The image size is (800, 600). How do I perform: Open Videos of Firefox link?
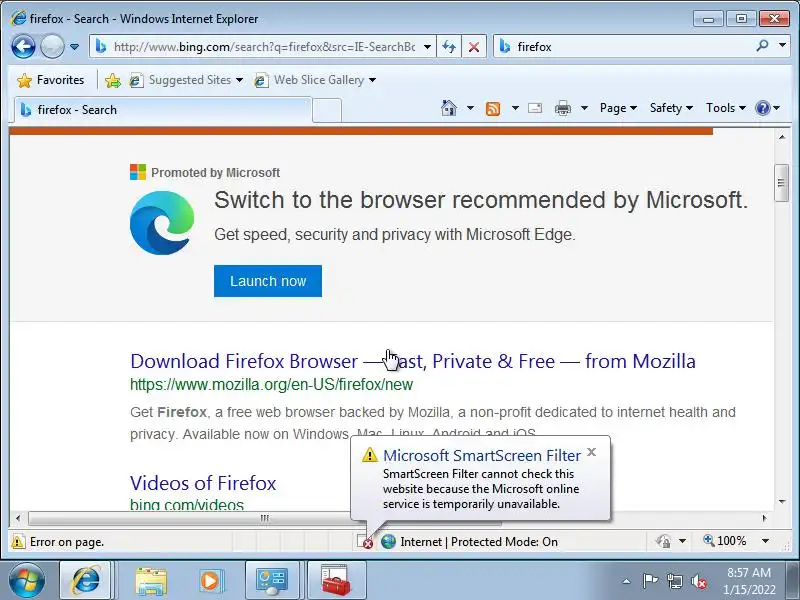click(203, 483)
